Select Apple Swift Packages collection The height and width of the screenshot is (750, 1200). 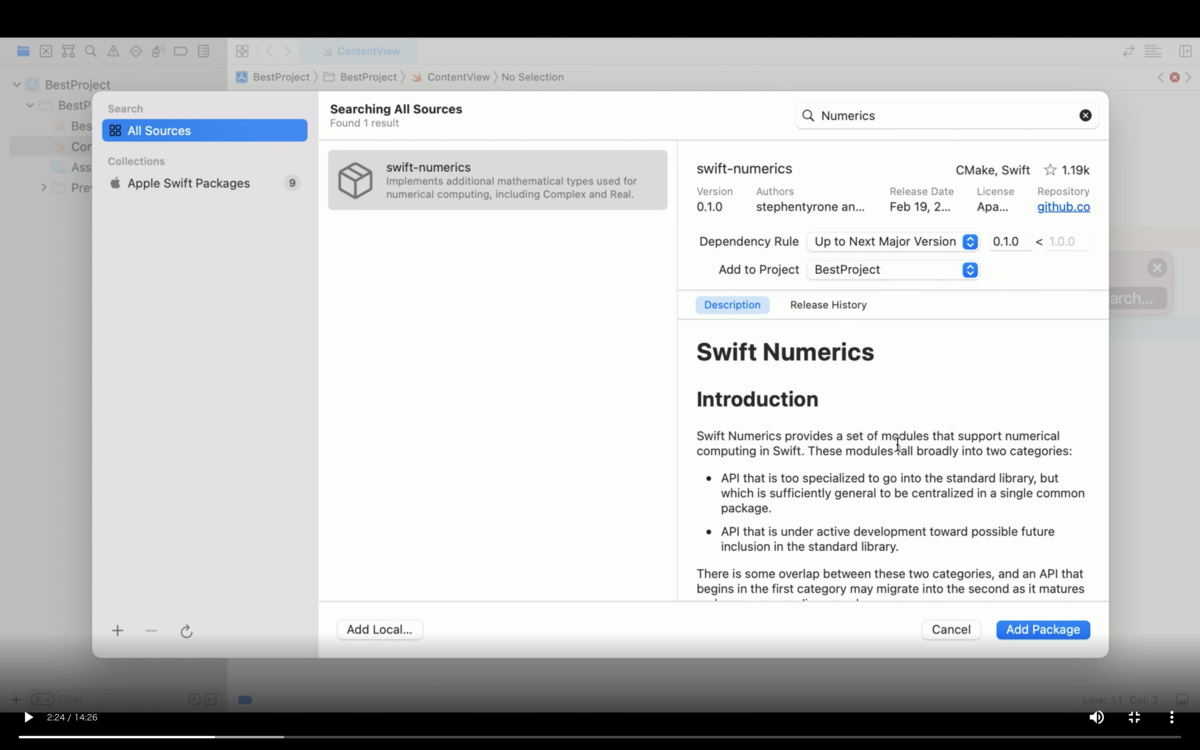pyautogui.click(x=204, y=183)
